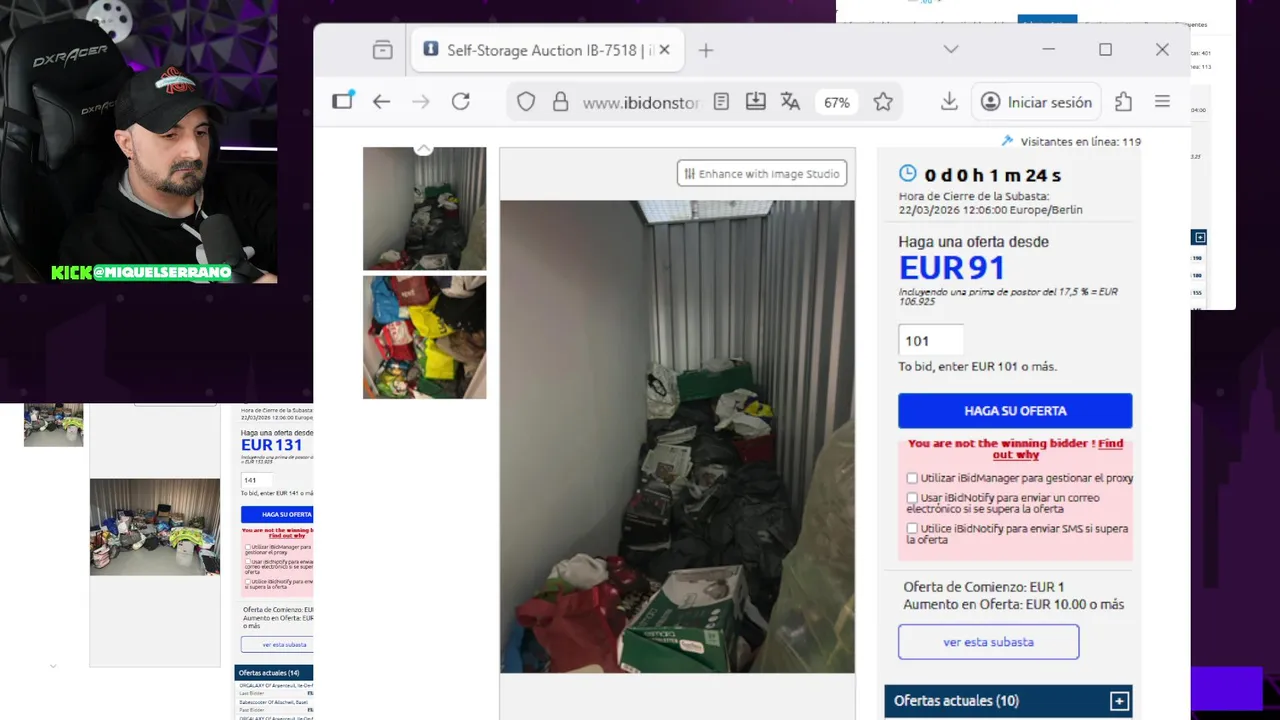
Task: Click the install site as app icon
Action: click(756, 102)
